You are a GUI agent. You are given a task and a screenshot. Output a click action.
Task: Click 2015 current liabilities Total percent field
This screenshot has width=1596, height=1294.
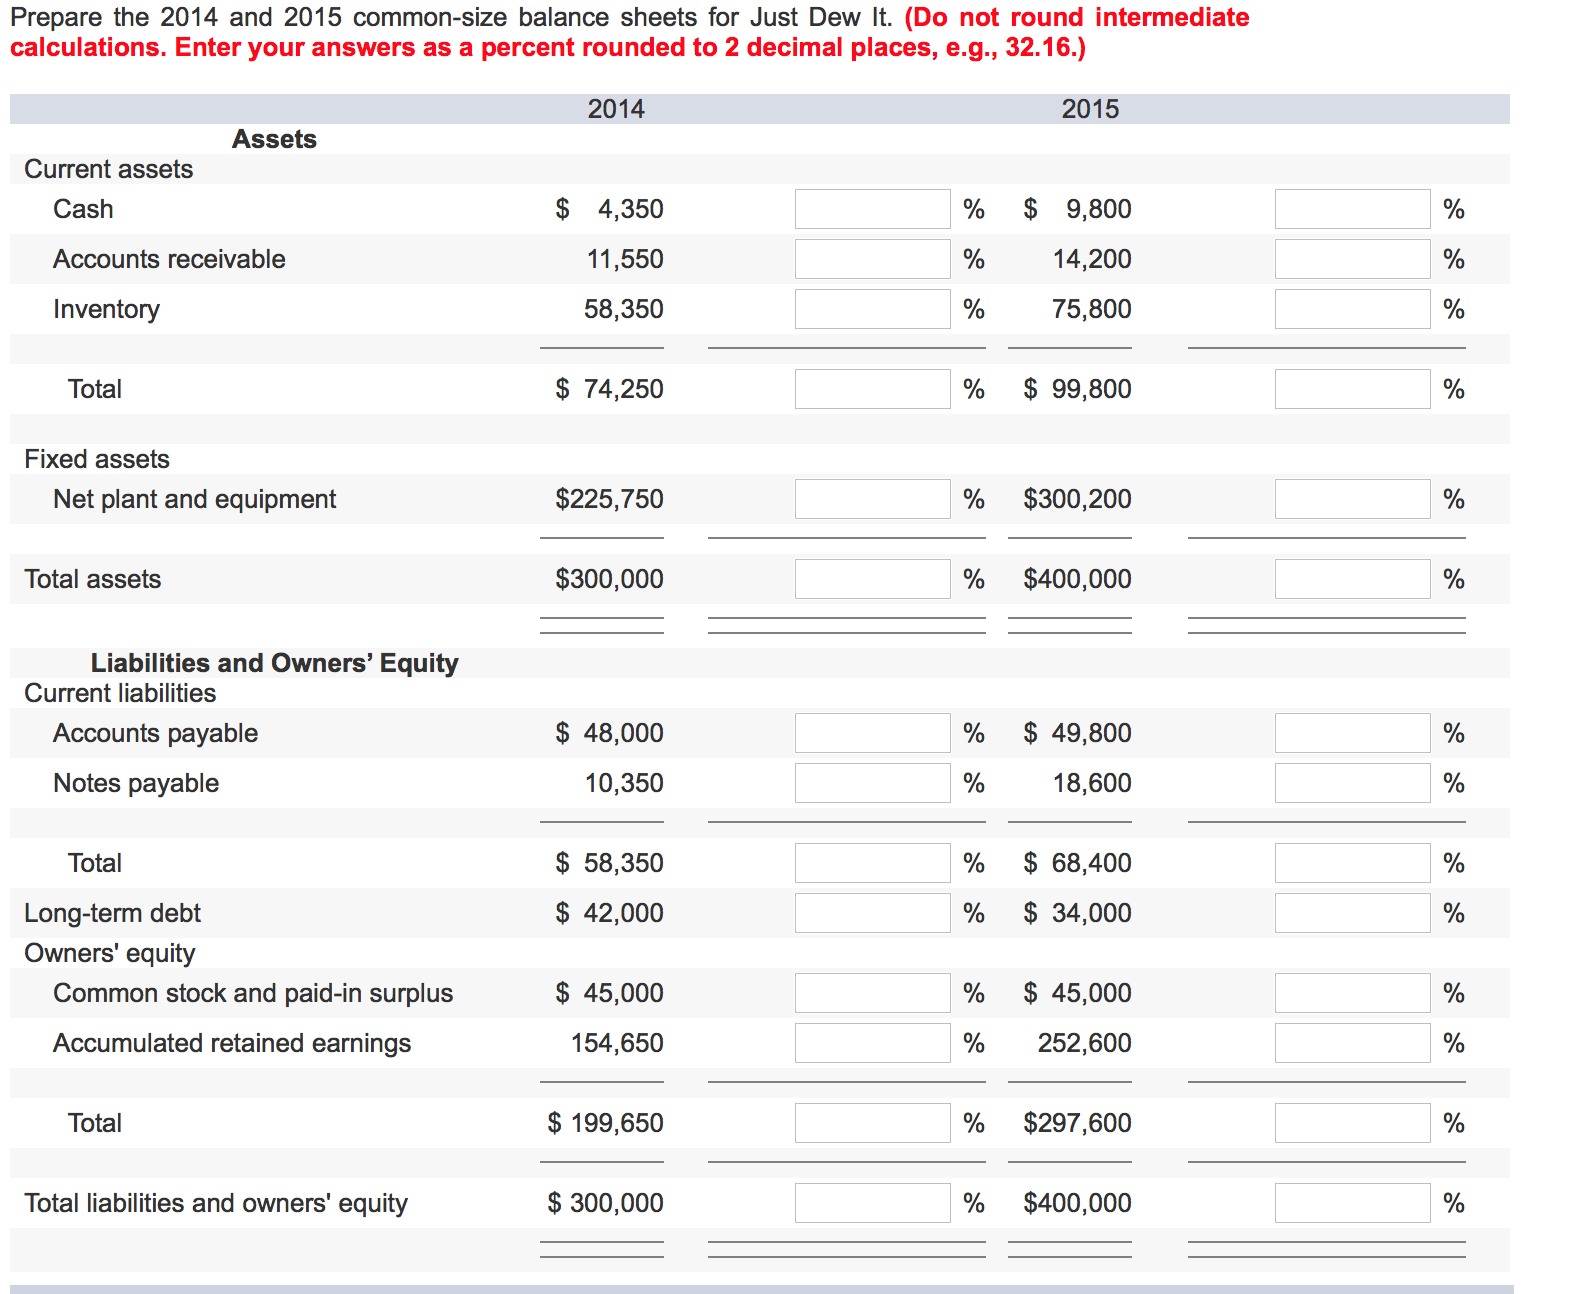pyautogui.click(x=1352, y=863)
